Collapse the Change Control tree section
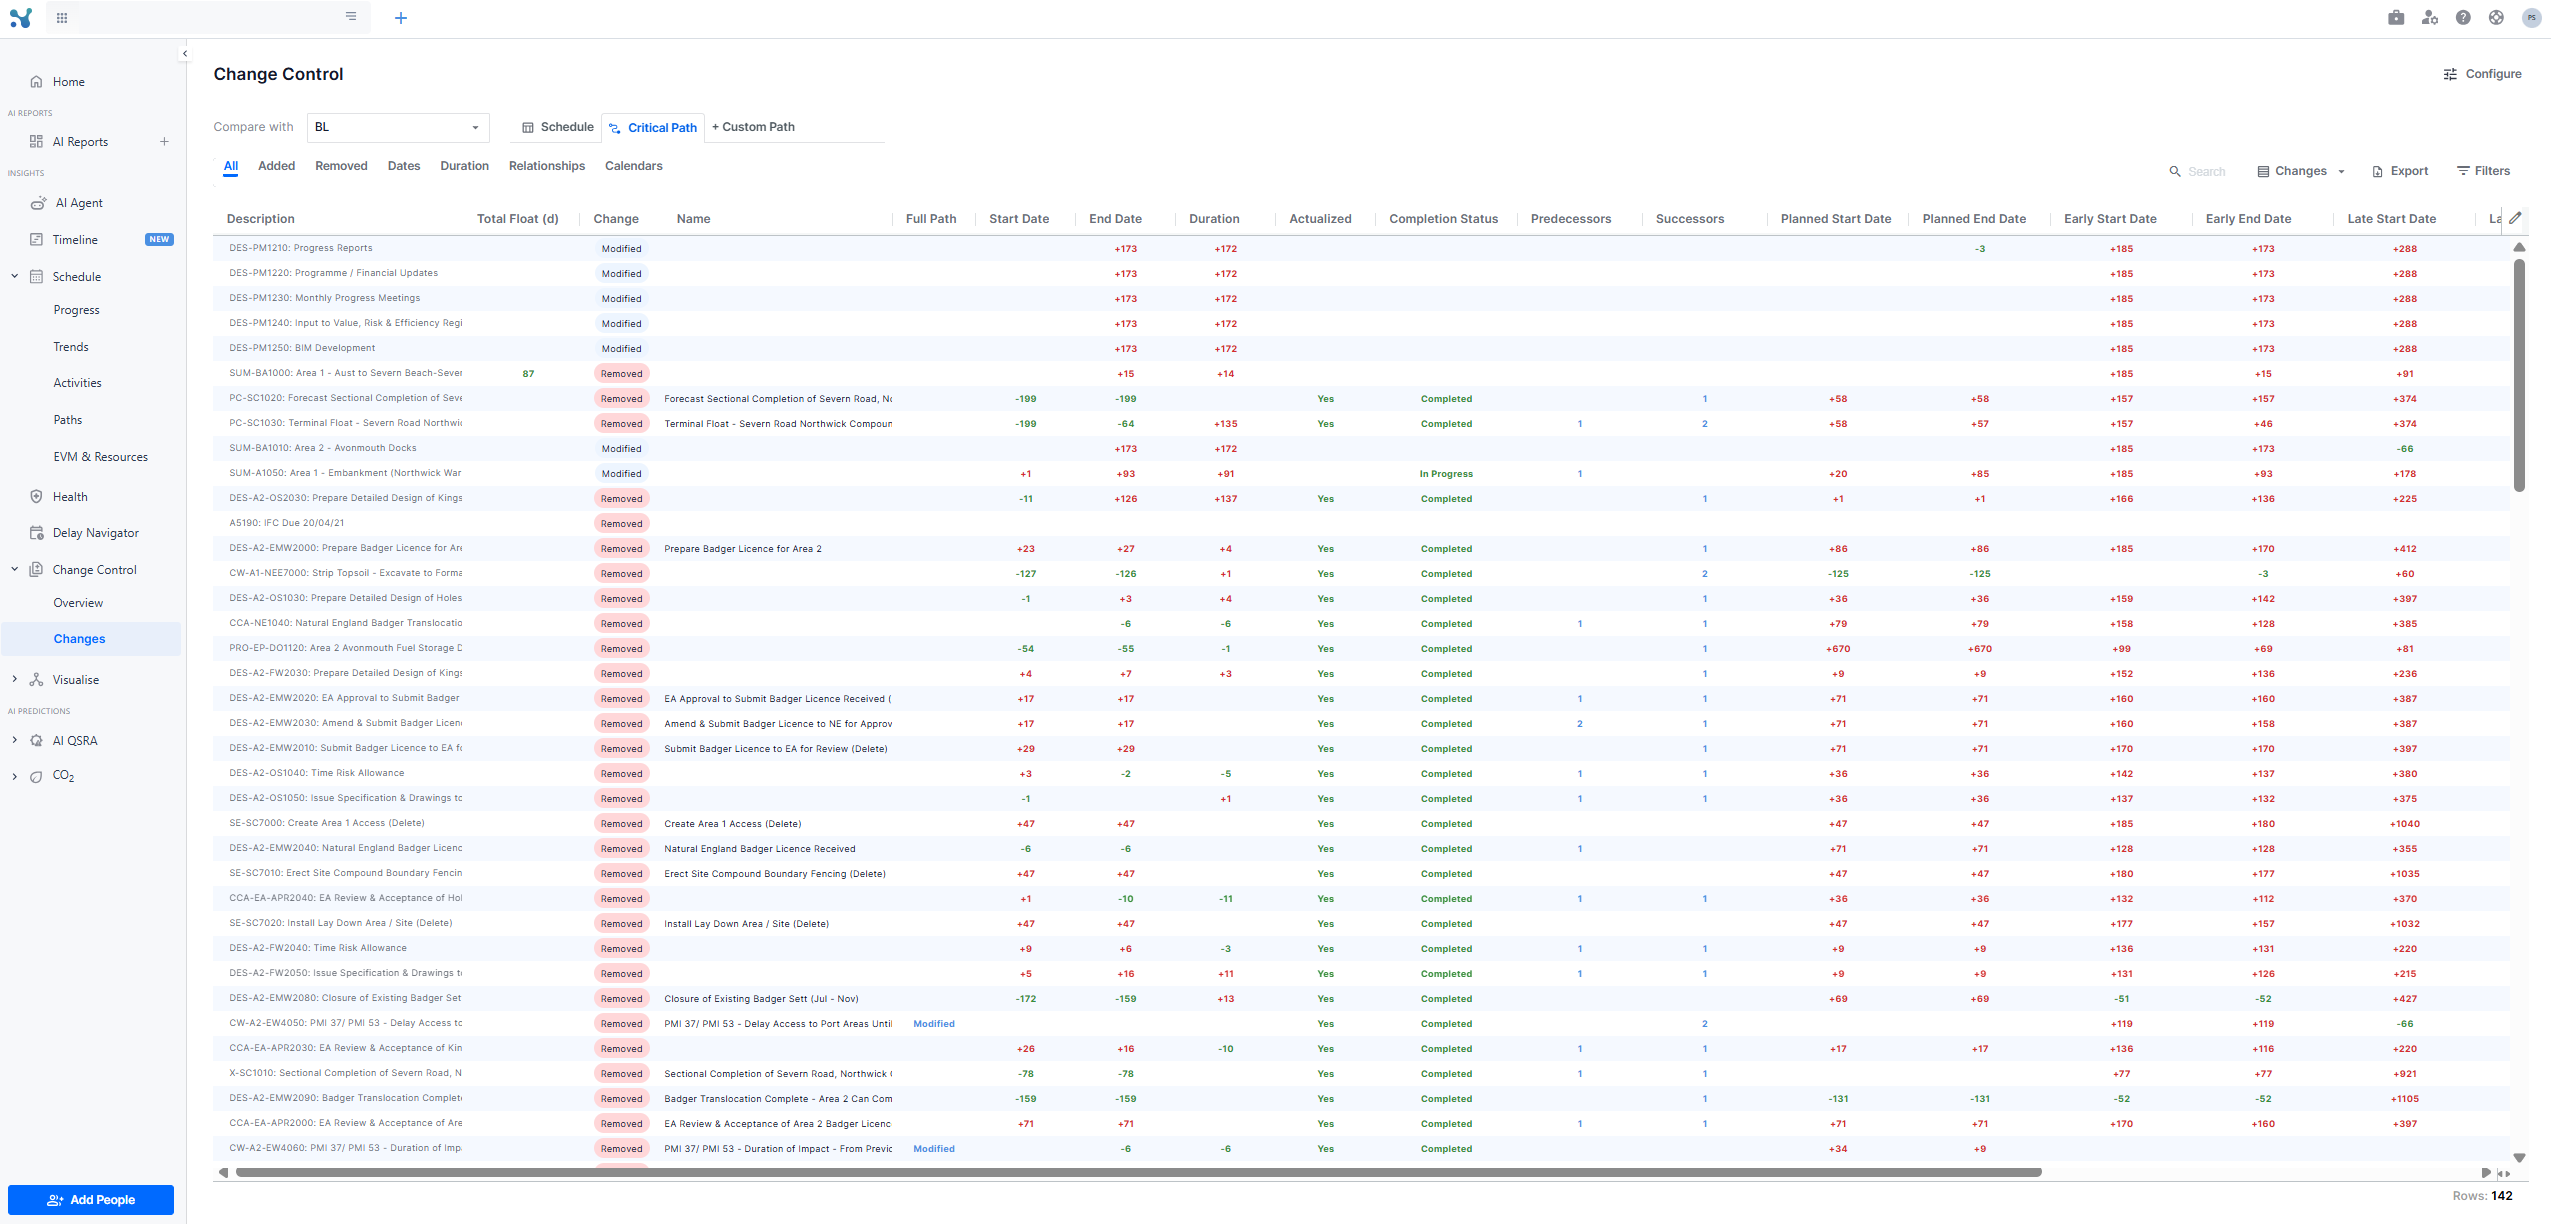This screenshot has width=2551, height=1224. tap(14, 569)
